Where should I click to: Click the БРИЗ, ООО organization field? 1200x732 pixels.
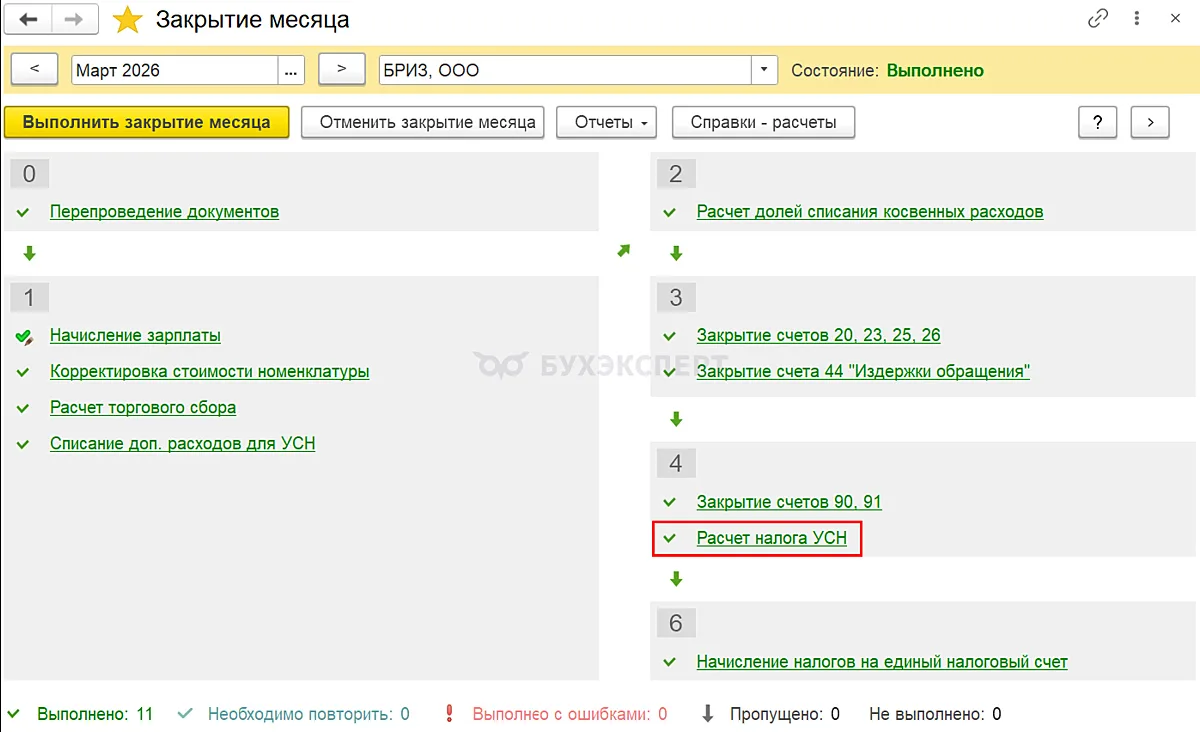(565, 70)
